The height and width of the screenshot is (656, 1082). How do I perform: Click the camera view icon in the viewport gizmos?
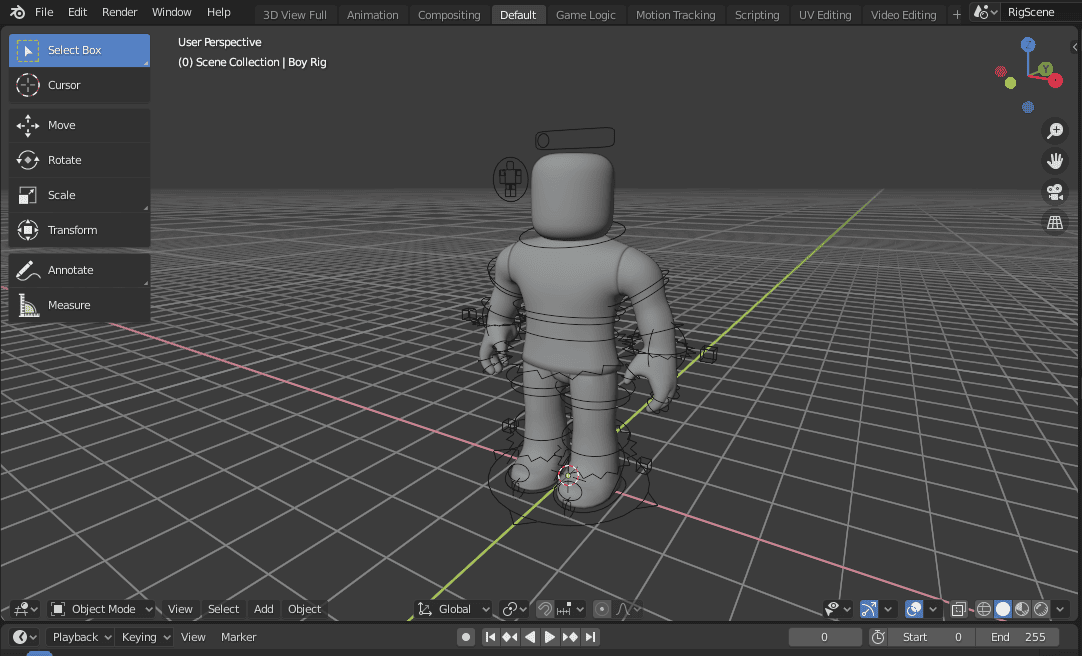click(x=1055, y=191)
